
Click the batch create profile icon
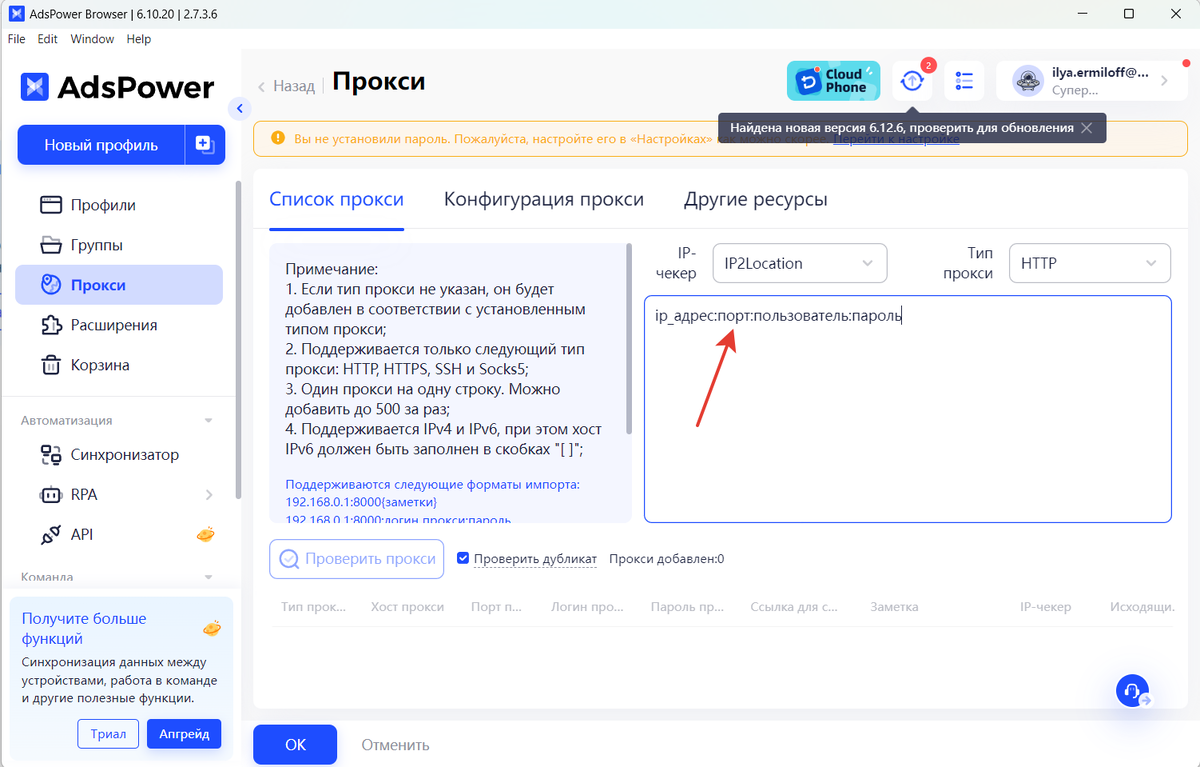pyautogui.click(x=205, y=145)
